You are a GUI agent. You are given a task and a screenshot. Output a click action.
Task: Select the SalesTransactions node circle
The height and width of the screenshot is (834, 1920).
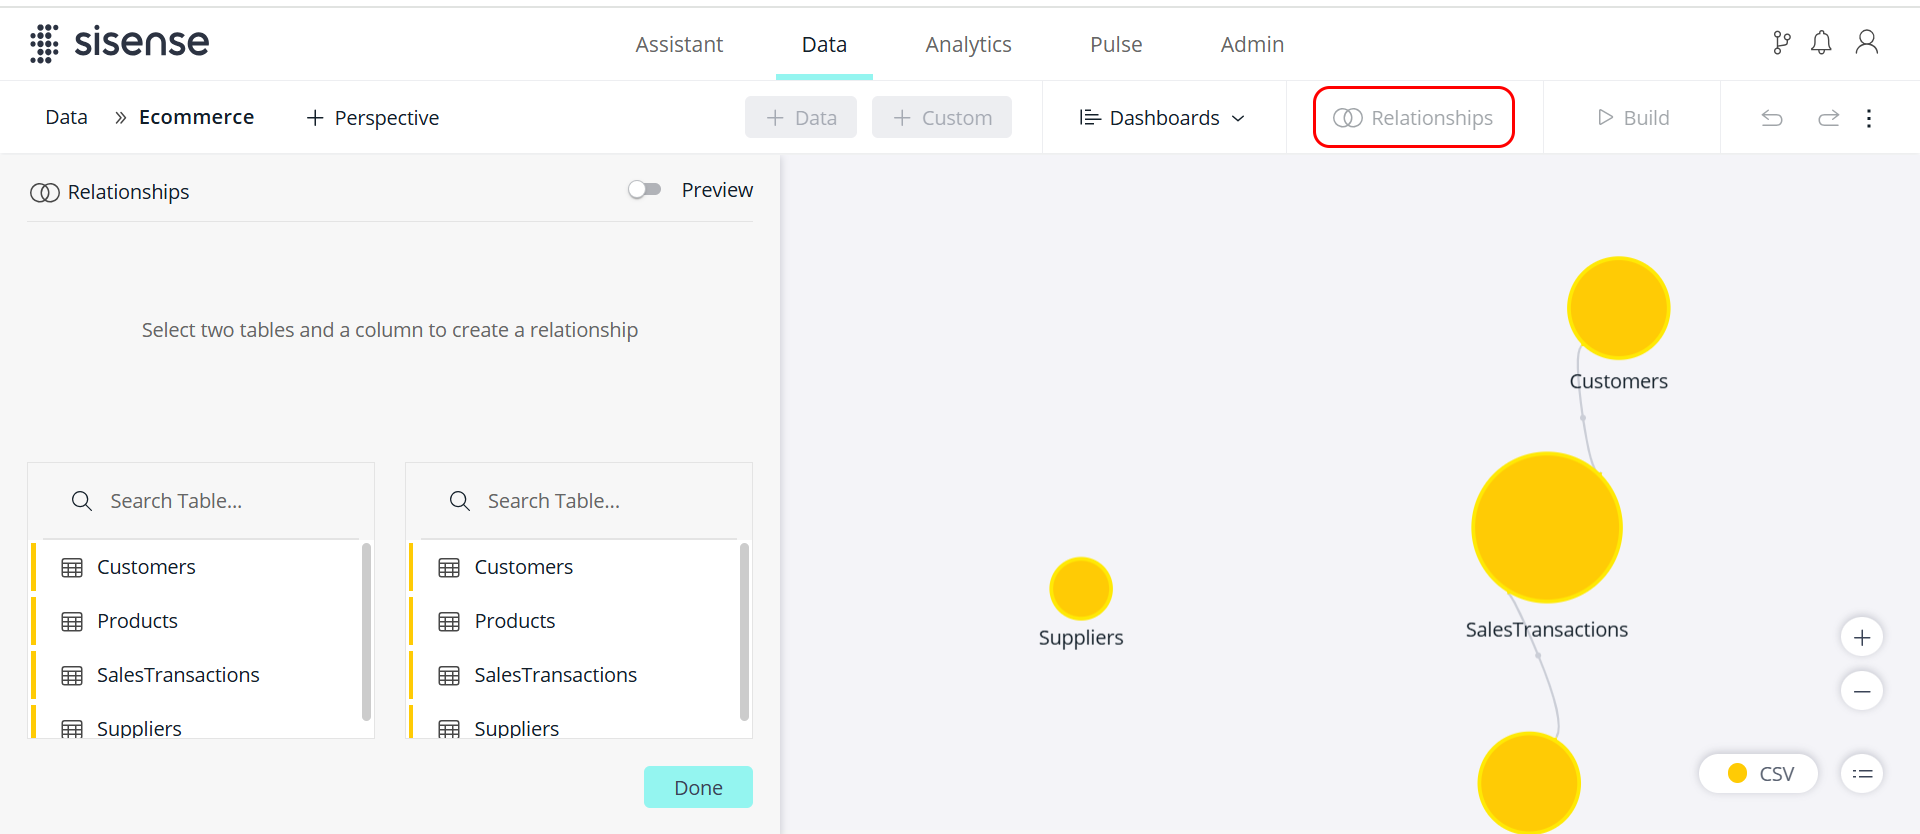point(1546,527)
